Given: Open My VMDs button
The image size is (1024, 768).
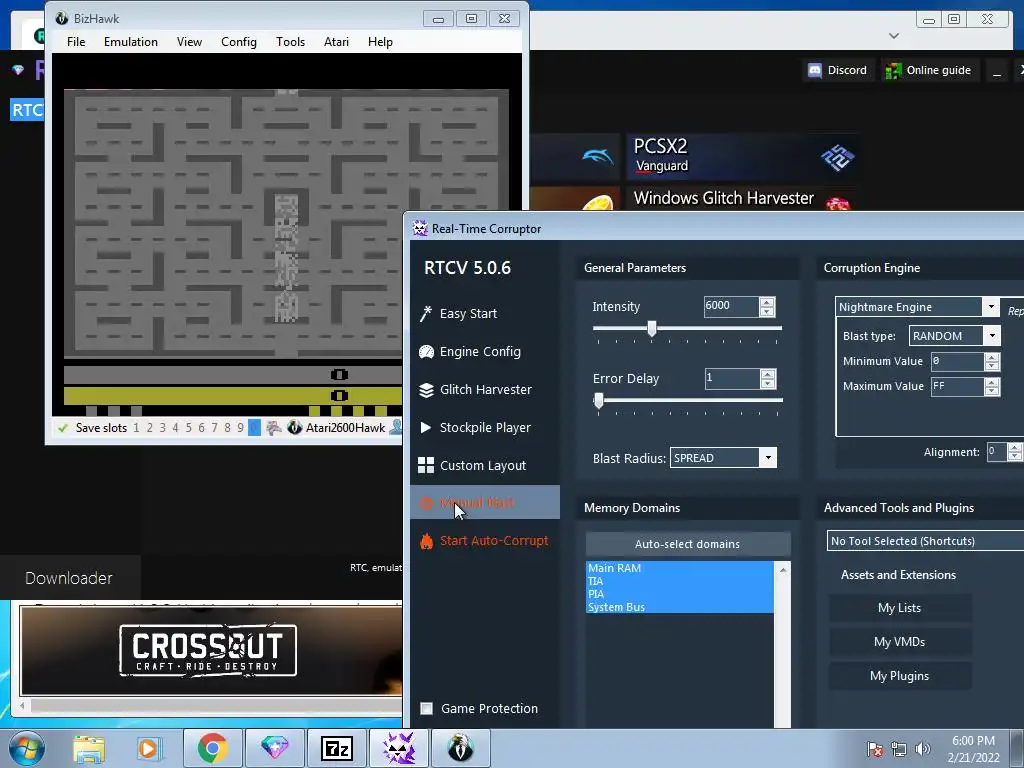Looking at the screenshot, I should (x=899, y=642).
